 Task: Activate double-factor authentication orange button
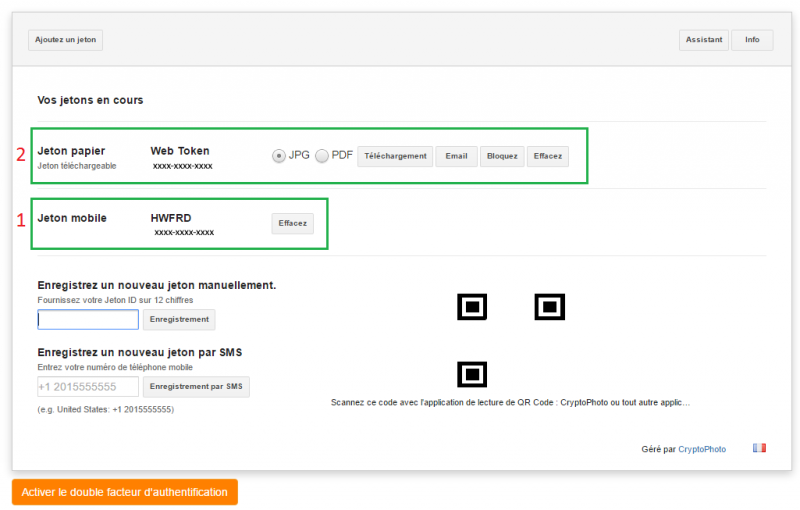pyautogui.click(x=125, y=492)
